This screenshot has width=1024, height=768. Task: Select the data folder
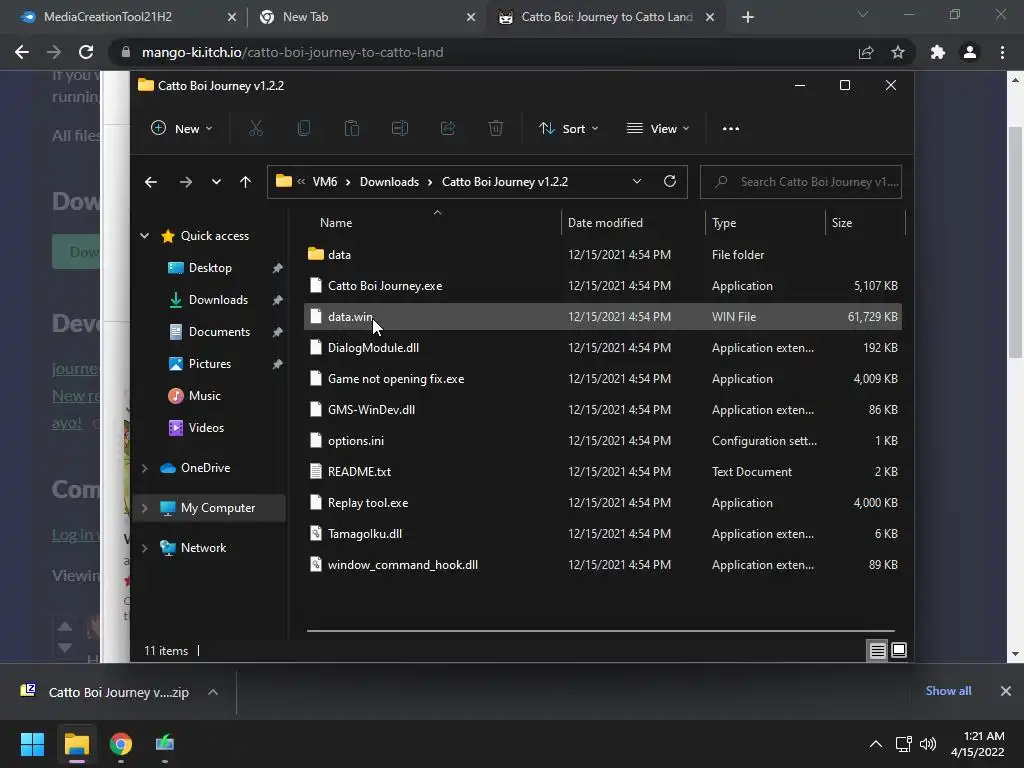coord(603,255)
